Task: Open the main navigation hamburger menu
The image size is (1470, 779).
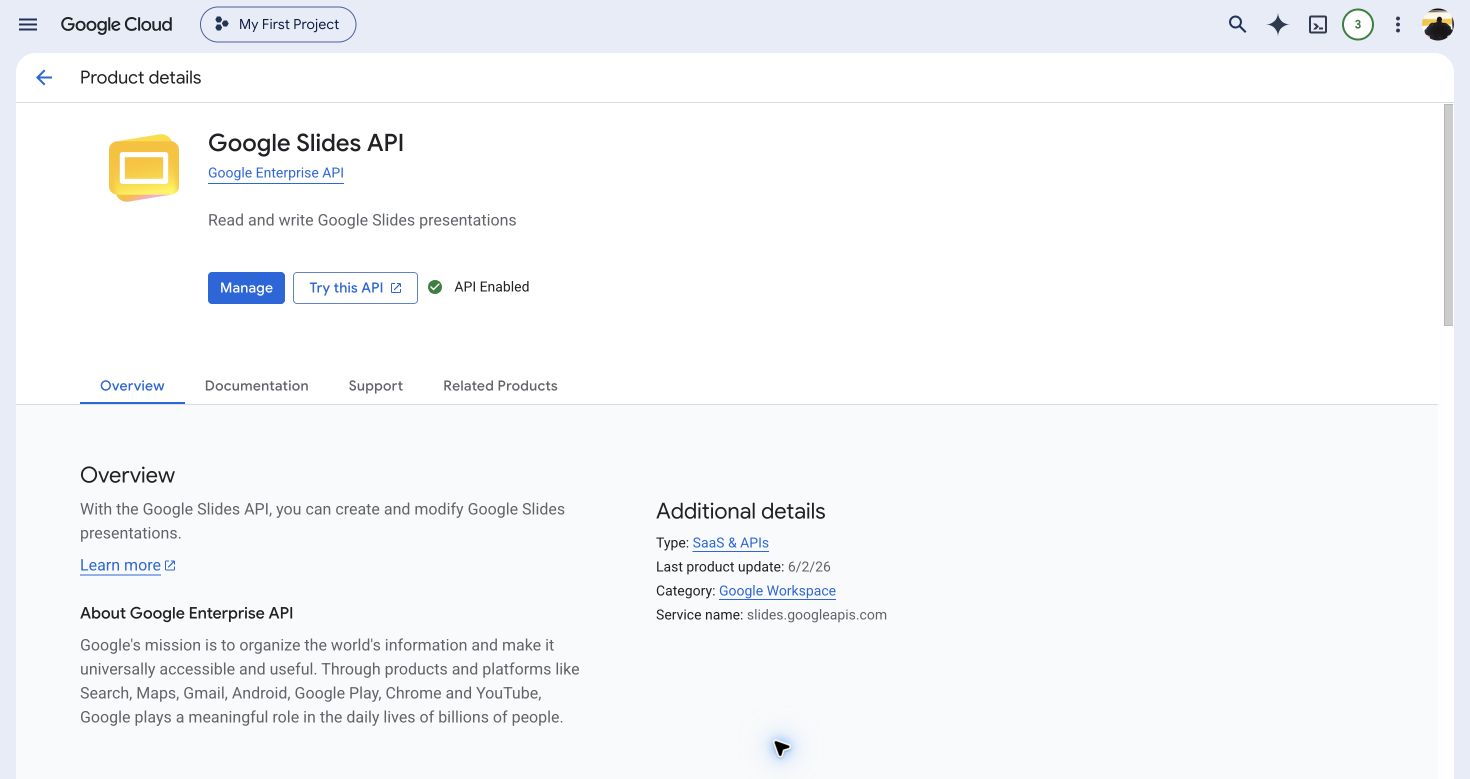Action: pyautogui.click(x=28, y=25)
